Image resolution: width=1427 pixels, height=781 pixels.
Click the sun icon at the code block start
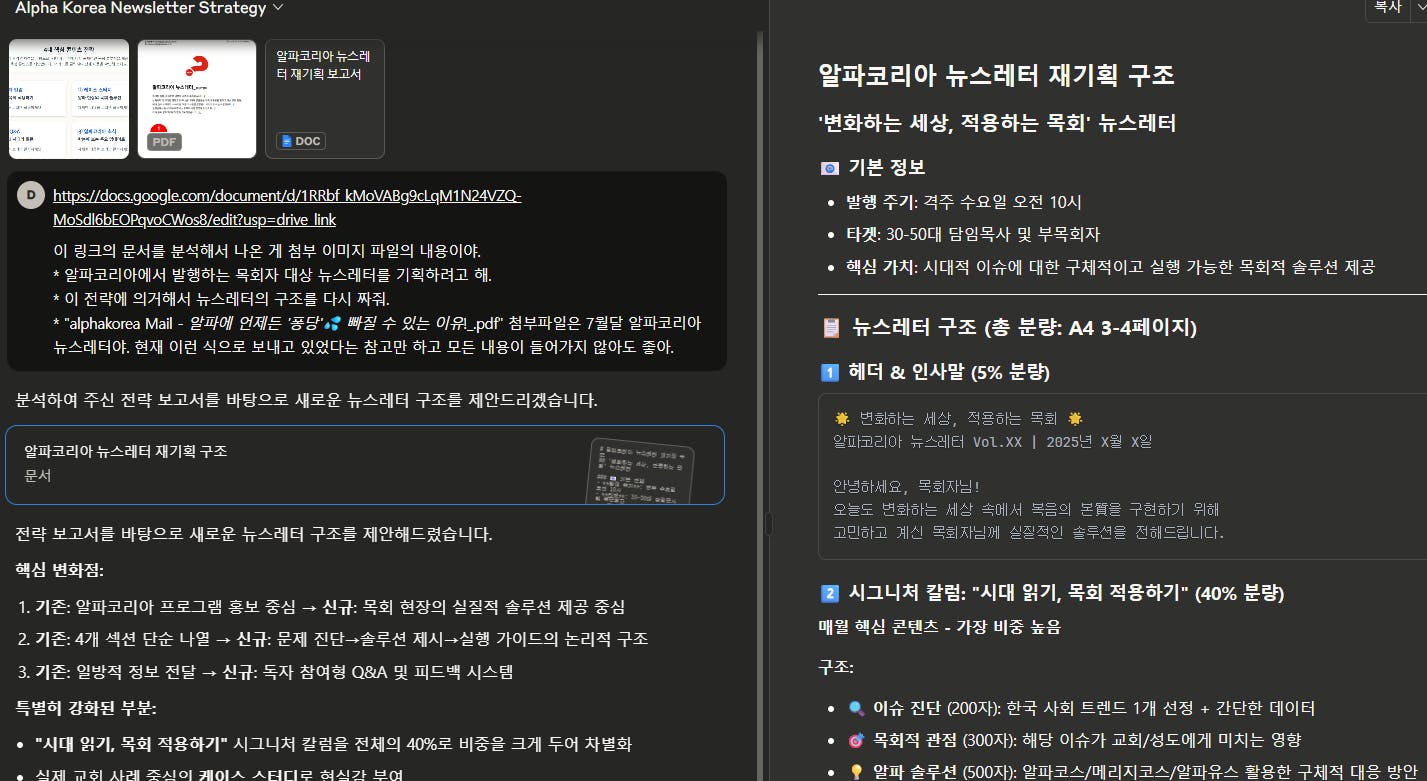coord(841,419)
